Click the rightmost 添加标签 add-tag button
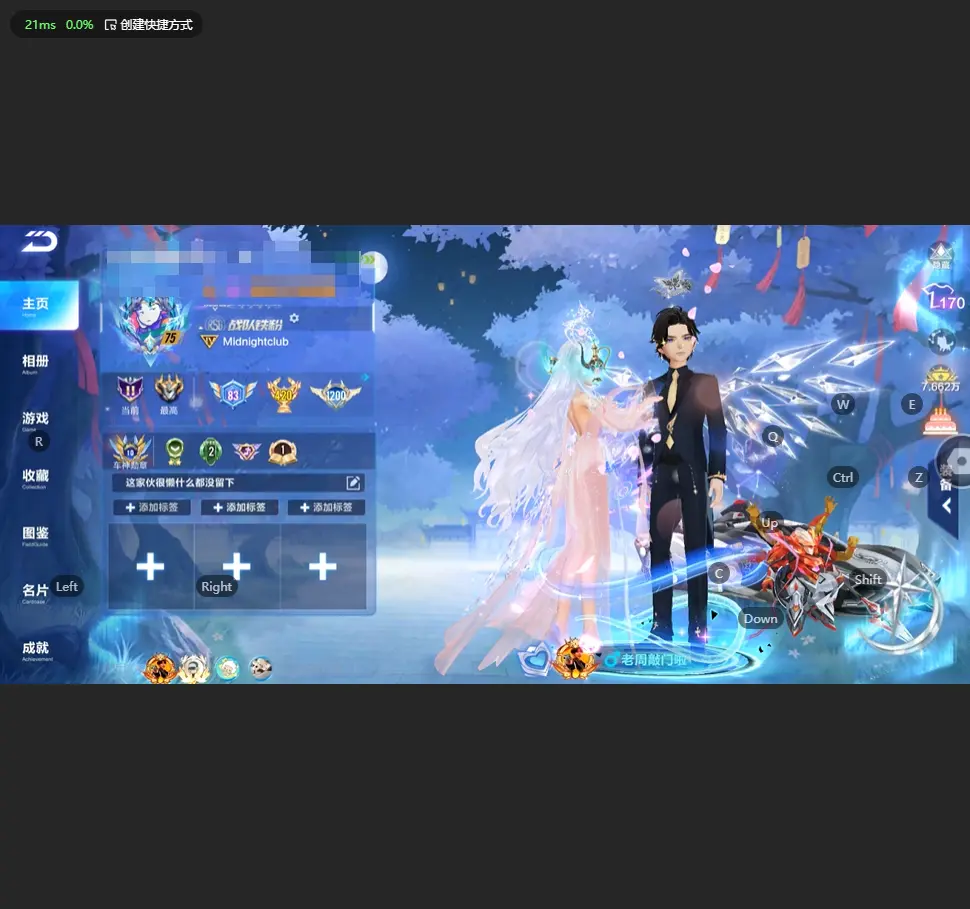 tap(326, 507)
